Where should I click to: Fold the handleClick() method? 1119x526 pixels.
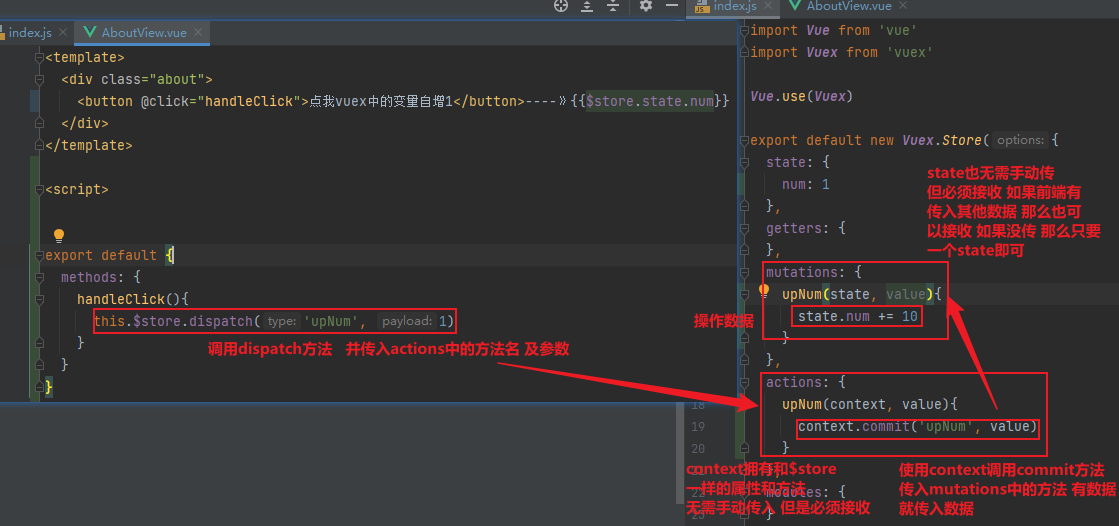click(x=40, y=300)
